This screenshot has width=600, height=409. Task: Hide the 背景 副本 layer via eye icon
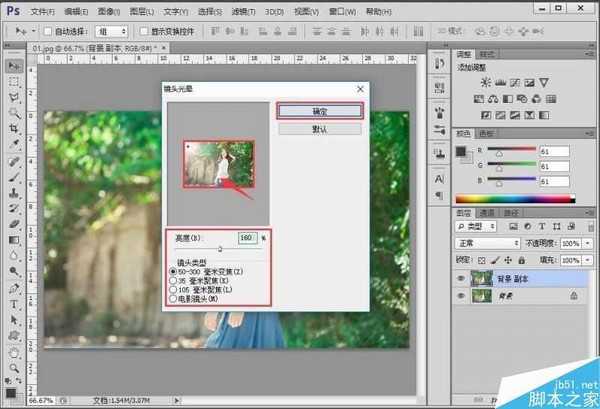pos(459,281)
